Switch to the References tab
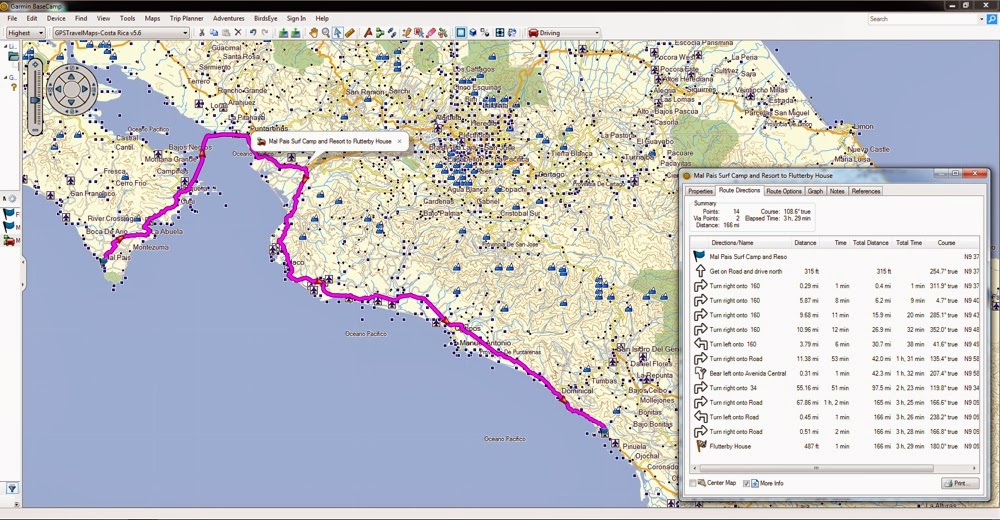1000x520 pixels. tap(865, 191)
